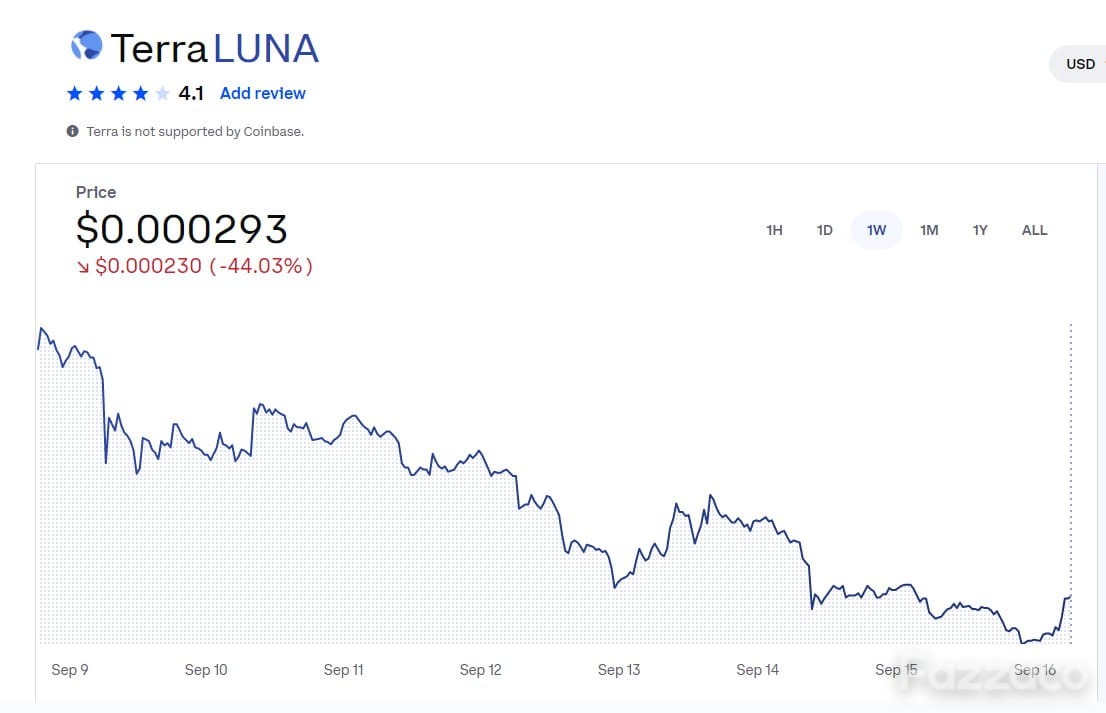This screenshot has height=713, width=1106.
Task: Select the 1H time range
Action: (x=774, y=230)
